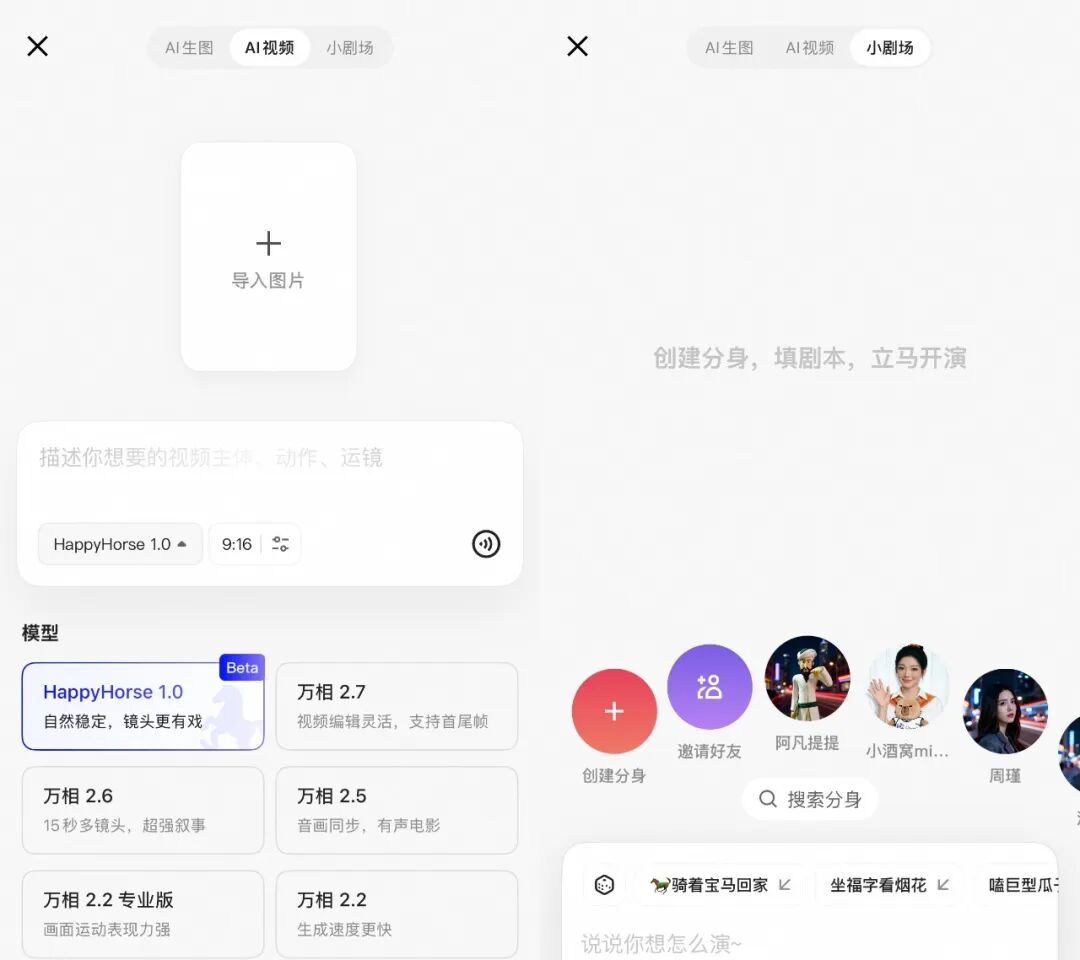Open video settings sliders icon
Image resolution: width=1080 pixels, height=960 pixels.
(281, 544)
